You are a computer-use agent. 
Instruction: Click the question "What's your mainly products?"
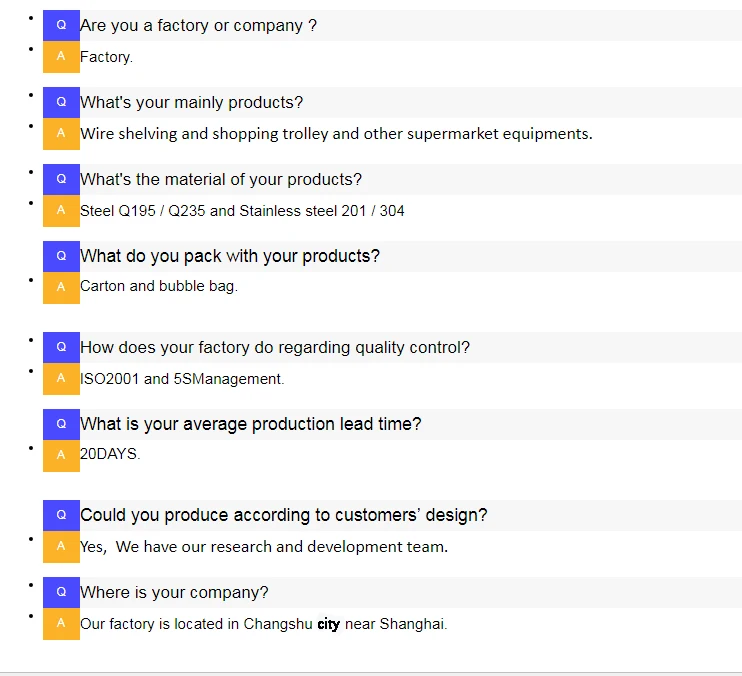pos(191,102)
